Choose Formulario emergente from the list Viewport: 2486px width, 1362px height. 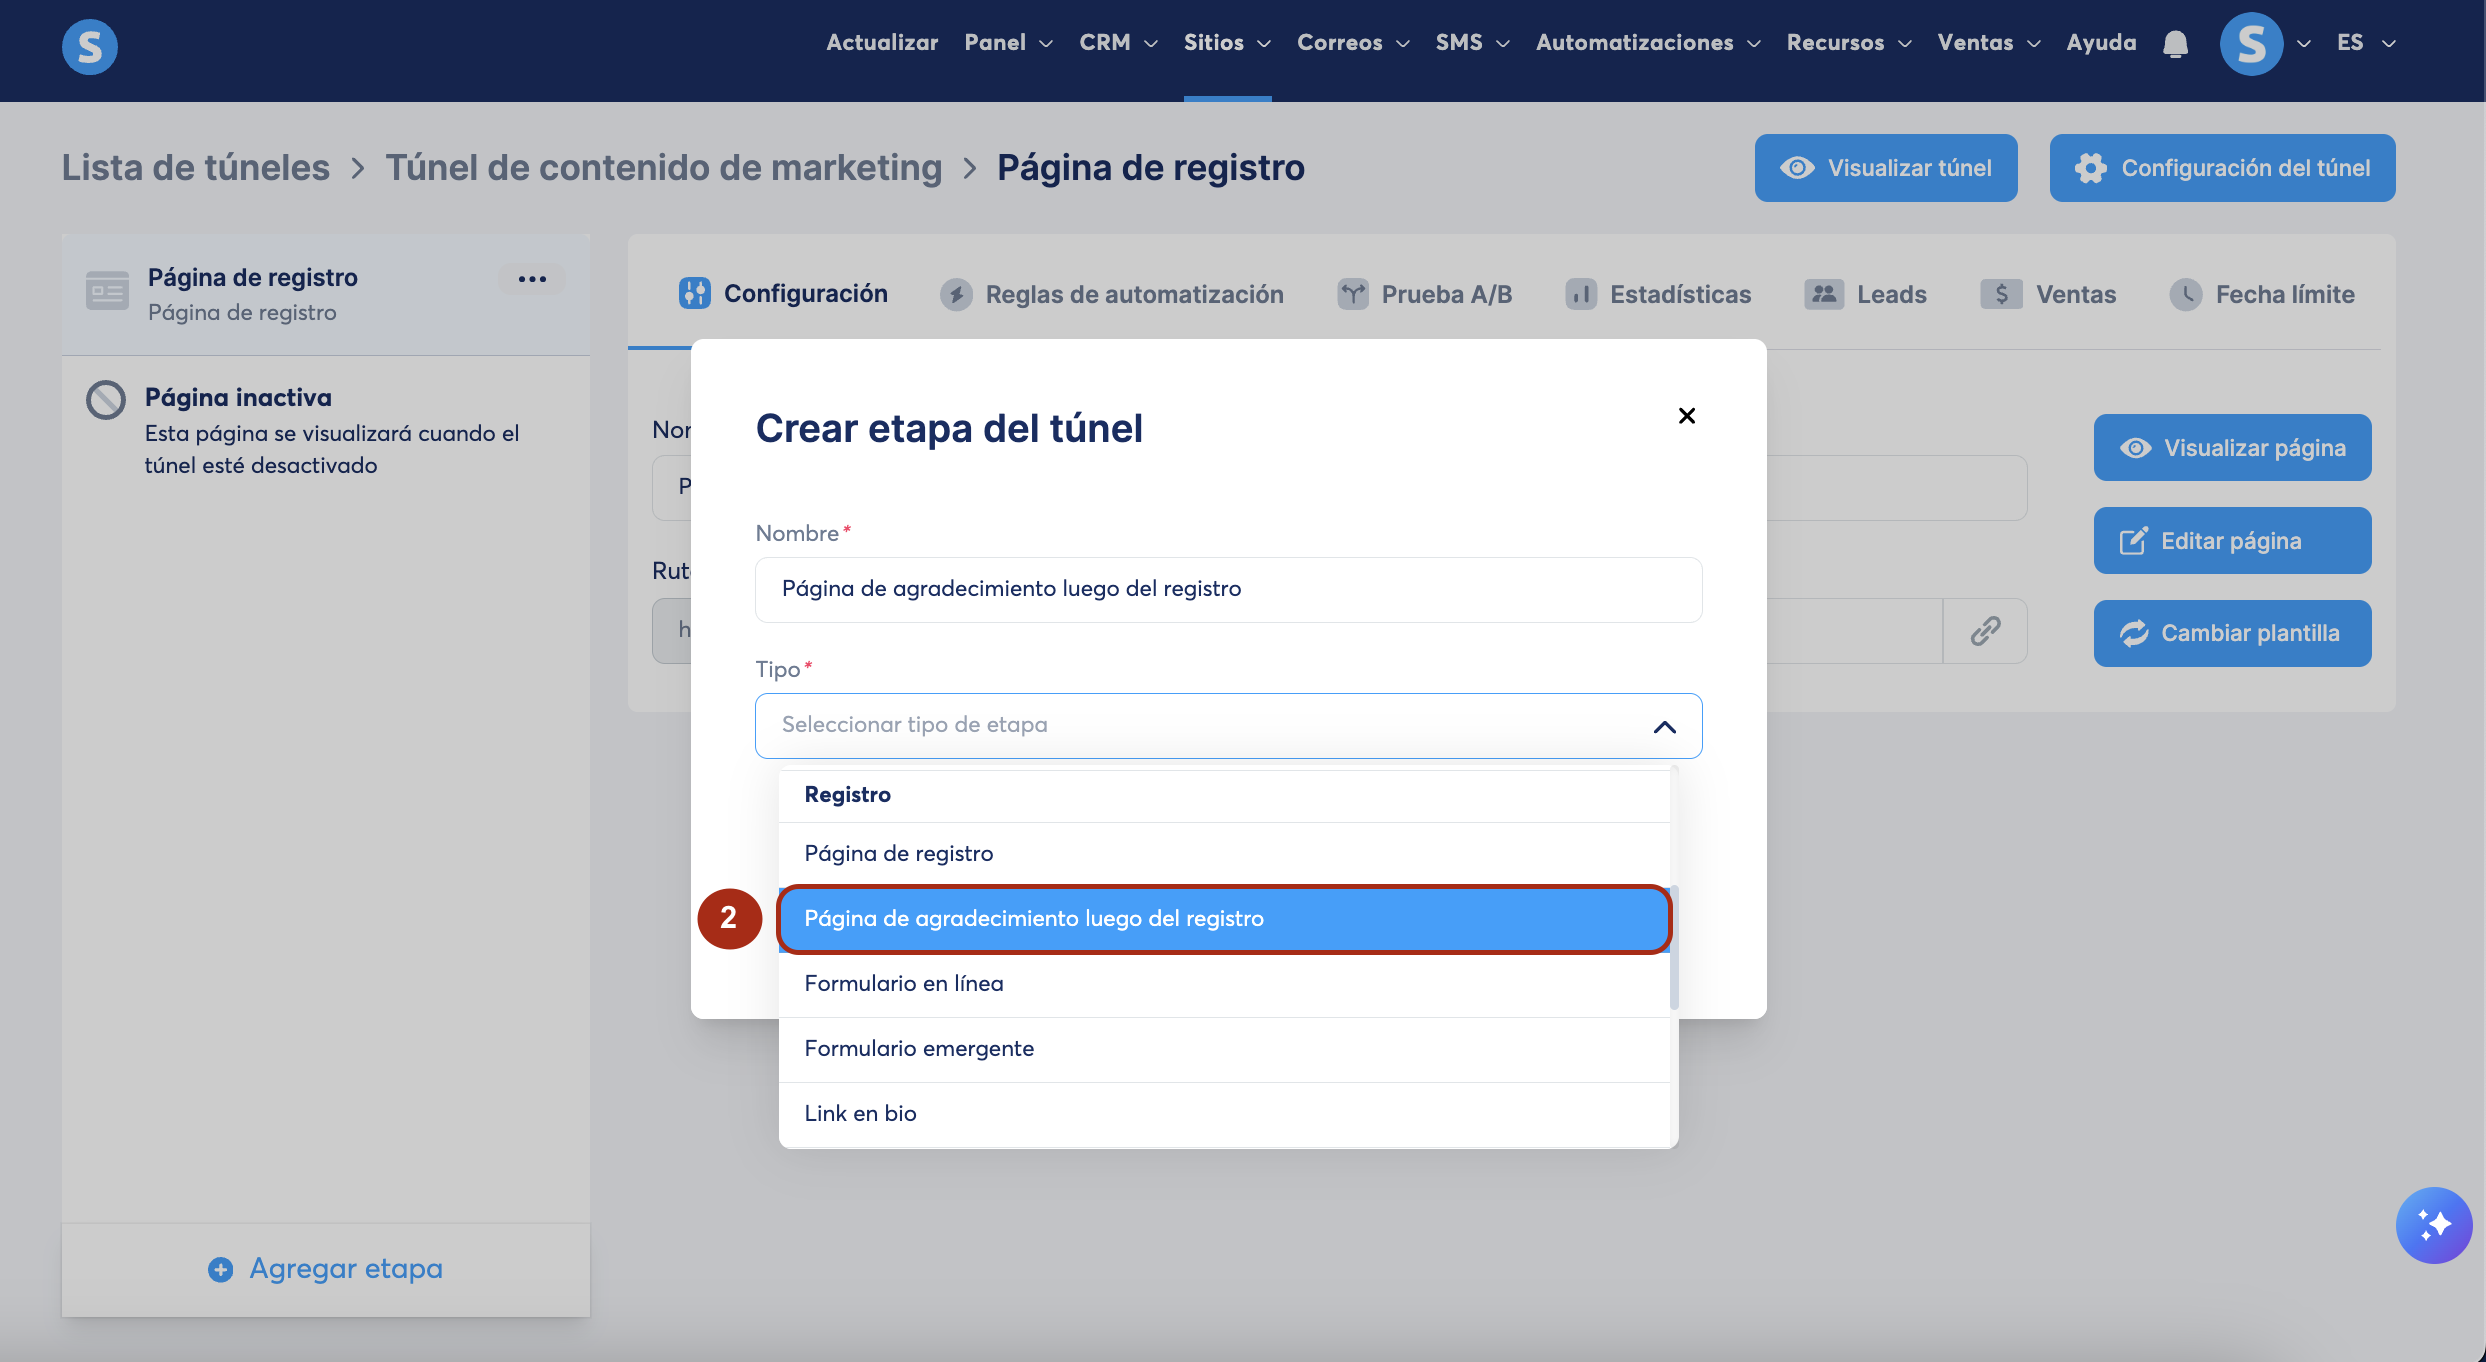click(919, 1049)
